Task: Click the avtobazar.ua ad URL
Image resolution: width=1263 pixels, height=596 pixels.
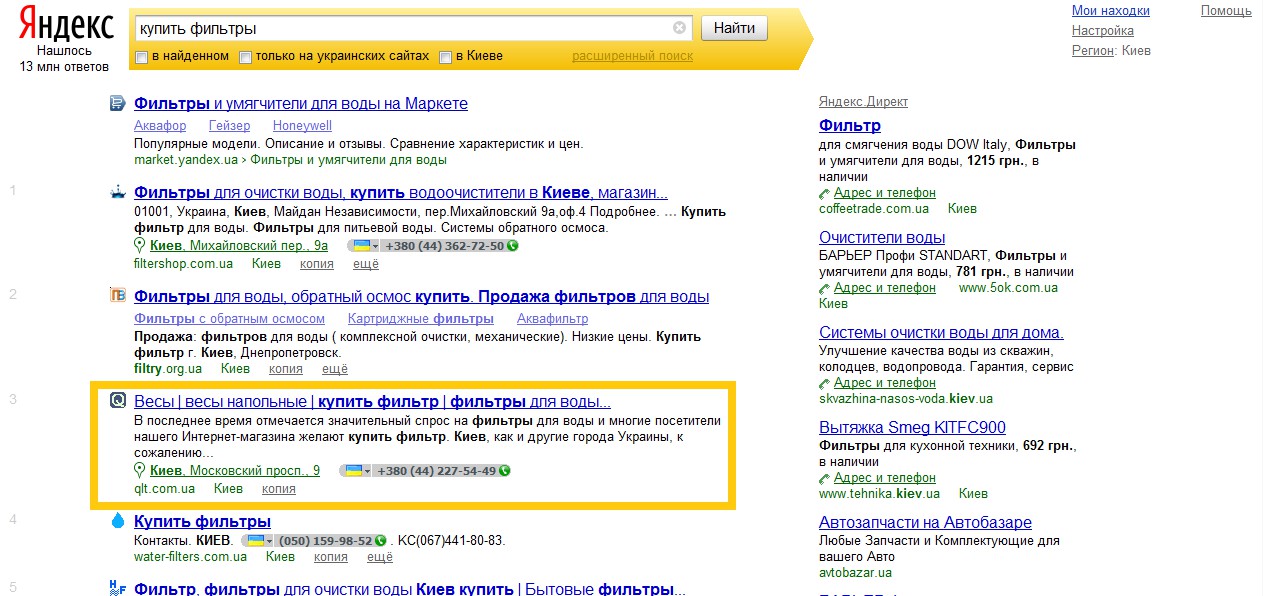Action: pyautogui.click(x=855, y=573)
